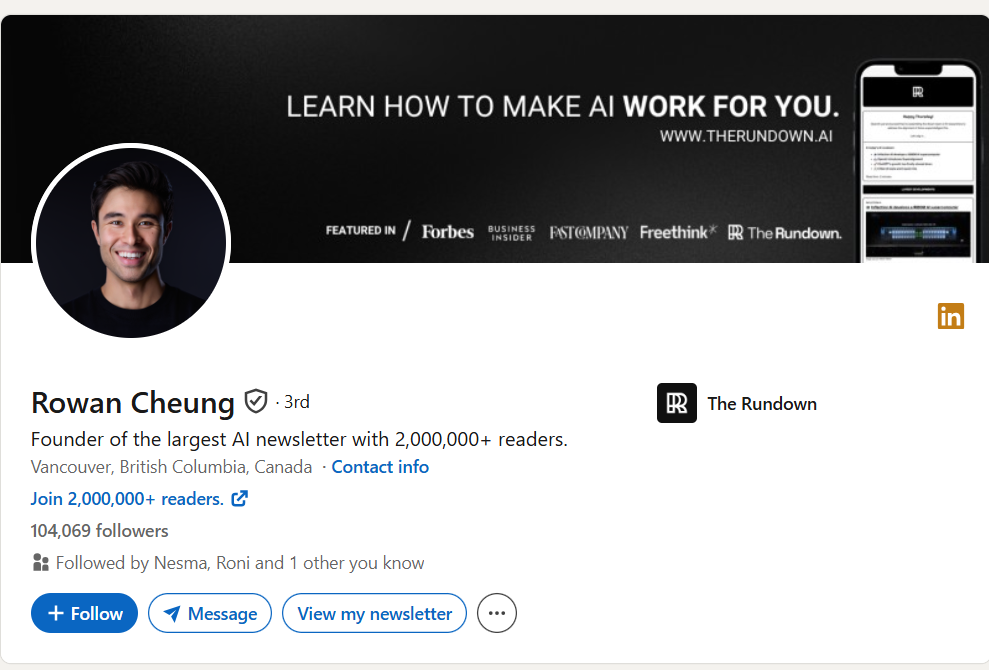
Task: Click the external link icon beside readers
Action: pos(240,498)
